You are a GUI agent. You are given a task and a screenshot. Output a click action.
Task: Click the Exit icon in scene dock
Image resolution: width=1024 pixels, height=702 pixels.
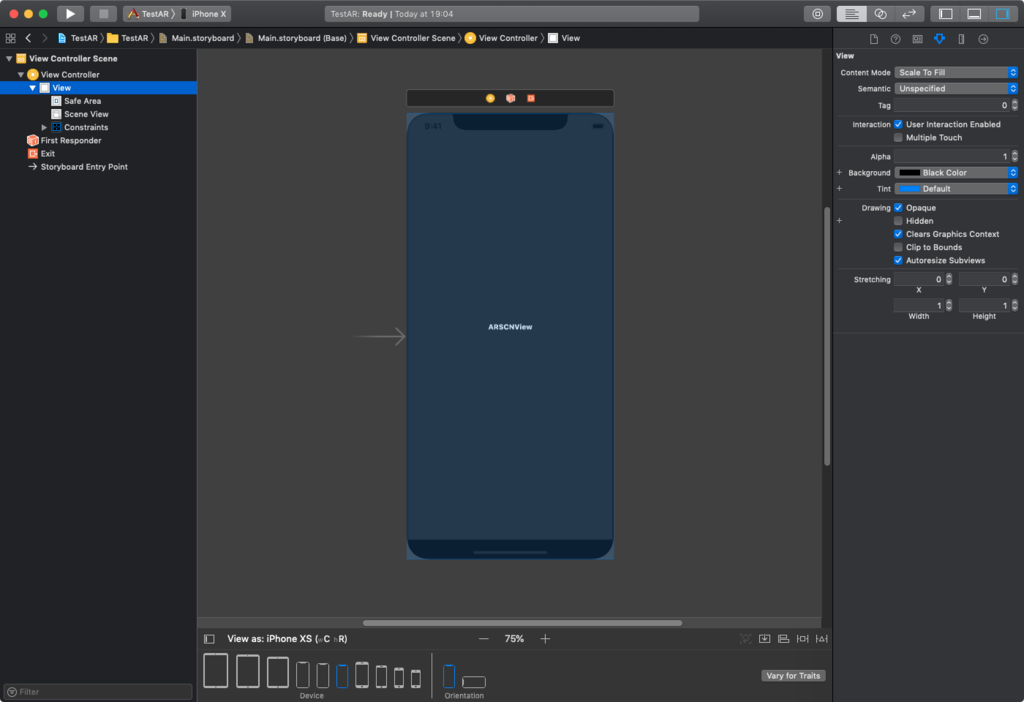[x=531, y=99]
